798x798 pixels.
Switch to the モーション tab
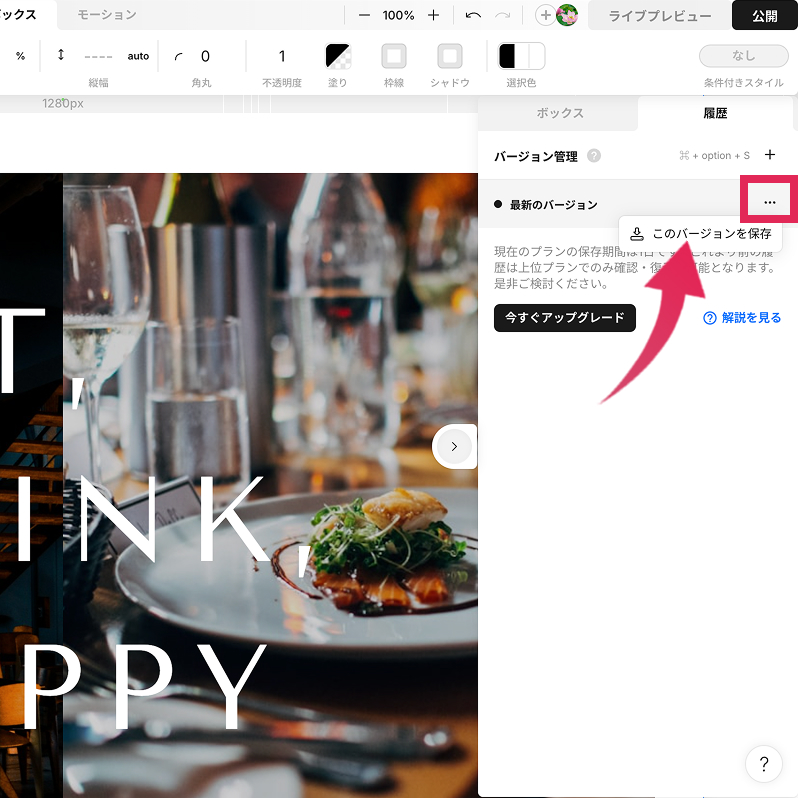(x=107, y=15)
